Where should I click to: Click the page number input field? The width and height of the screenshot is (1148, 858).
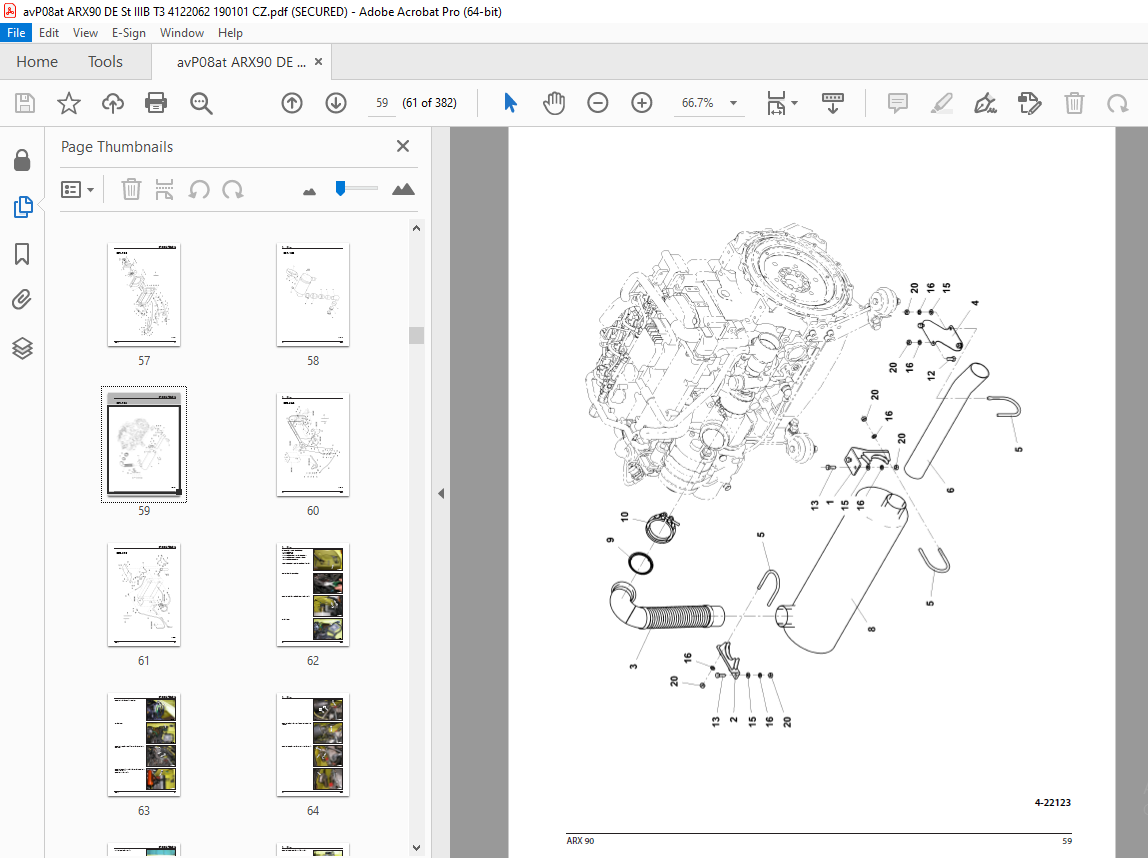381,103
